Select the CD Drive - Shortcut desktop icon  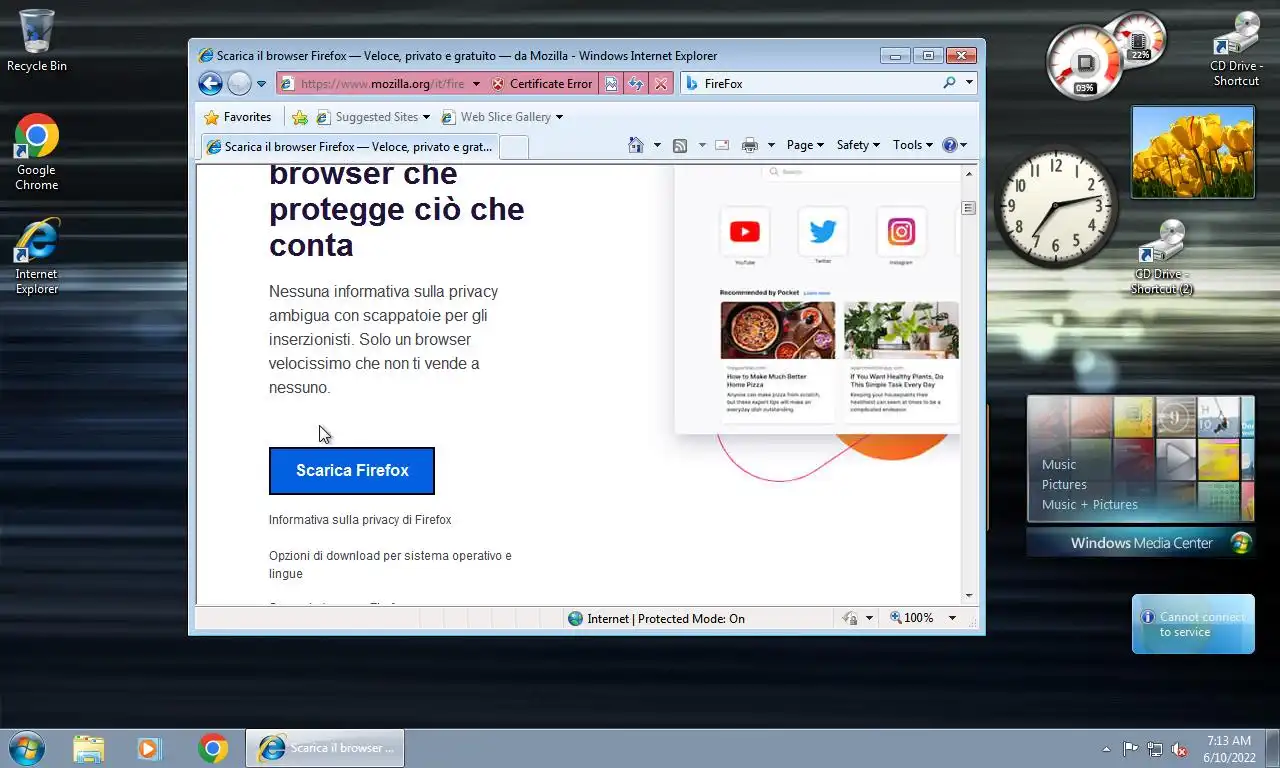click(1237, 49)
